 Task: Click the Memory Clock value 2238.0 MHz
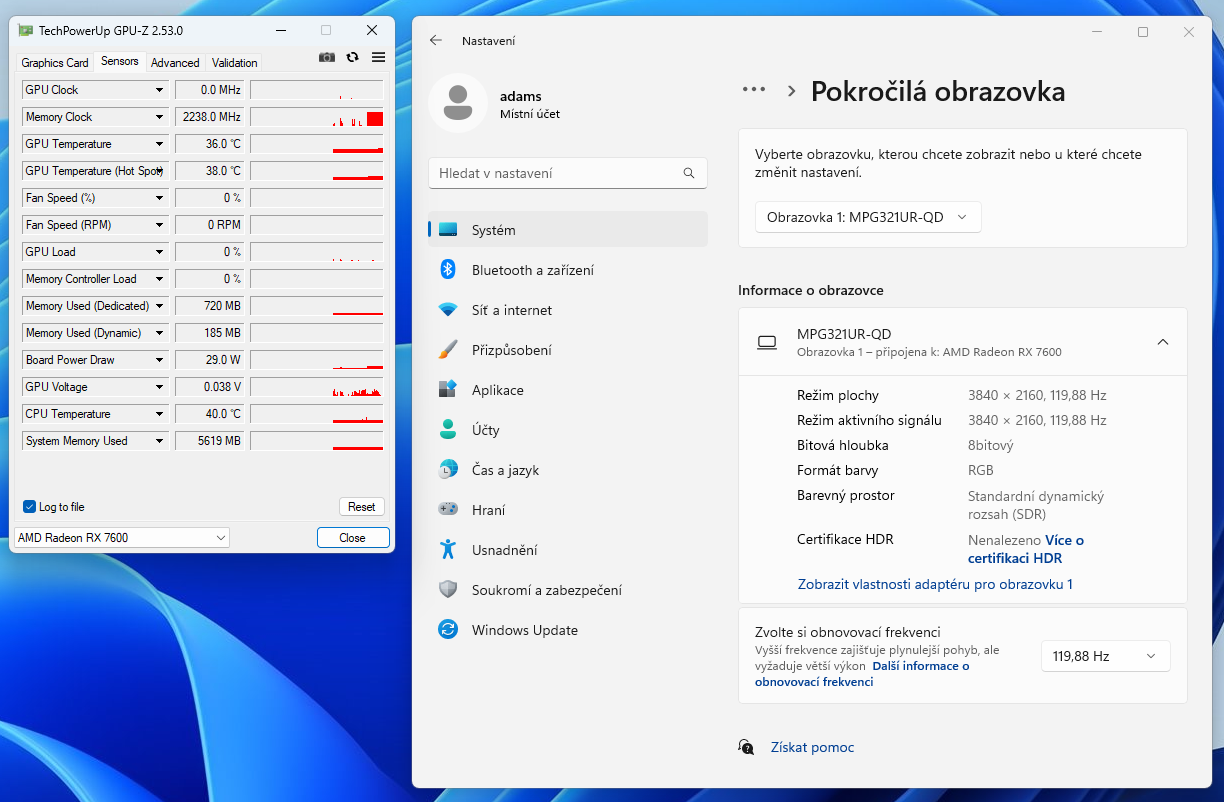point(209,117)
